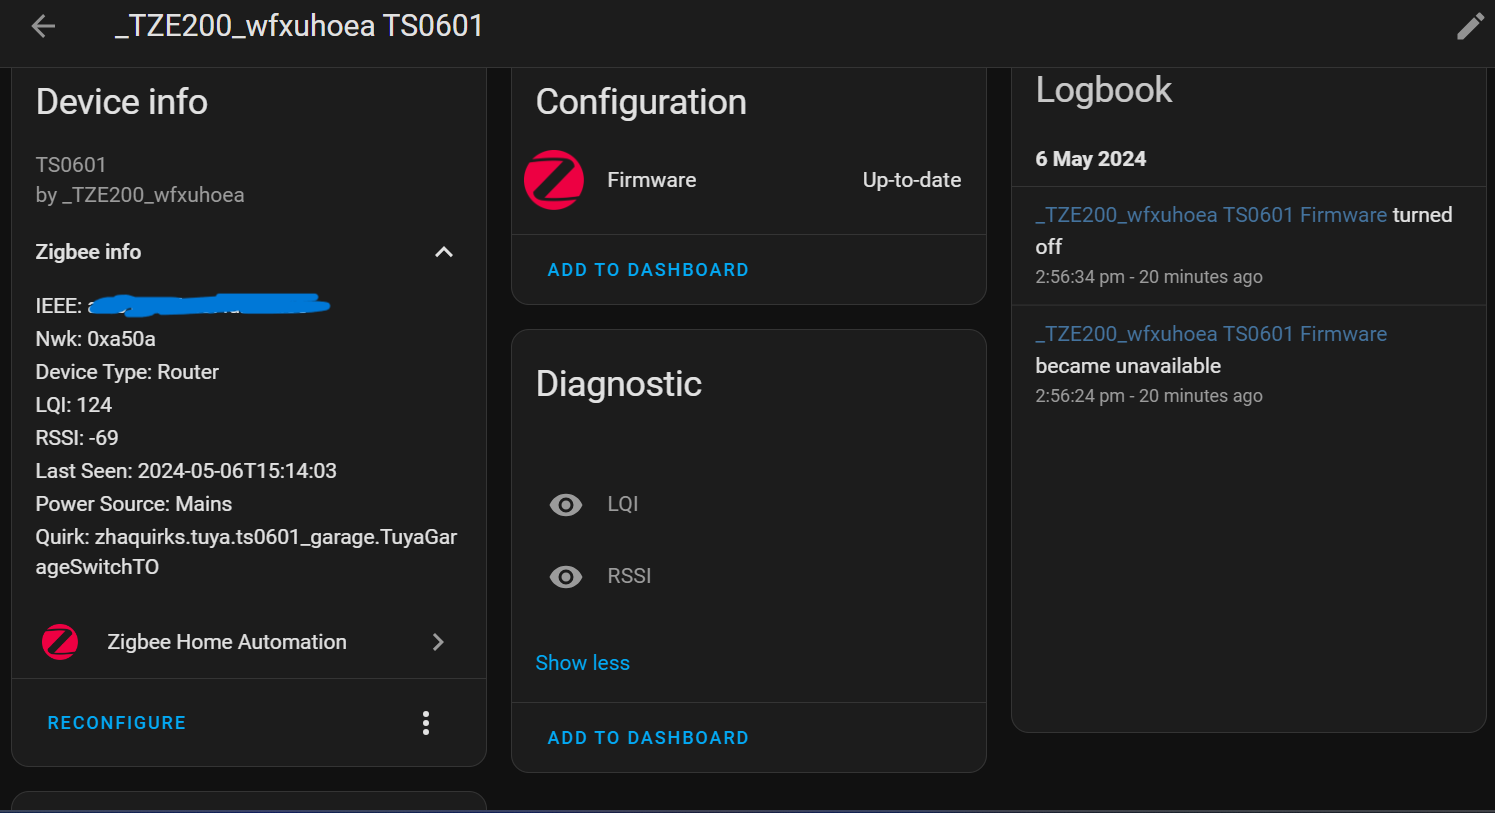The height and width of the screenshot is (813, 1495).
Task: Open the LQI diagnostic entity
Action: coord(622,505)
